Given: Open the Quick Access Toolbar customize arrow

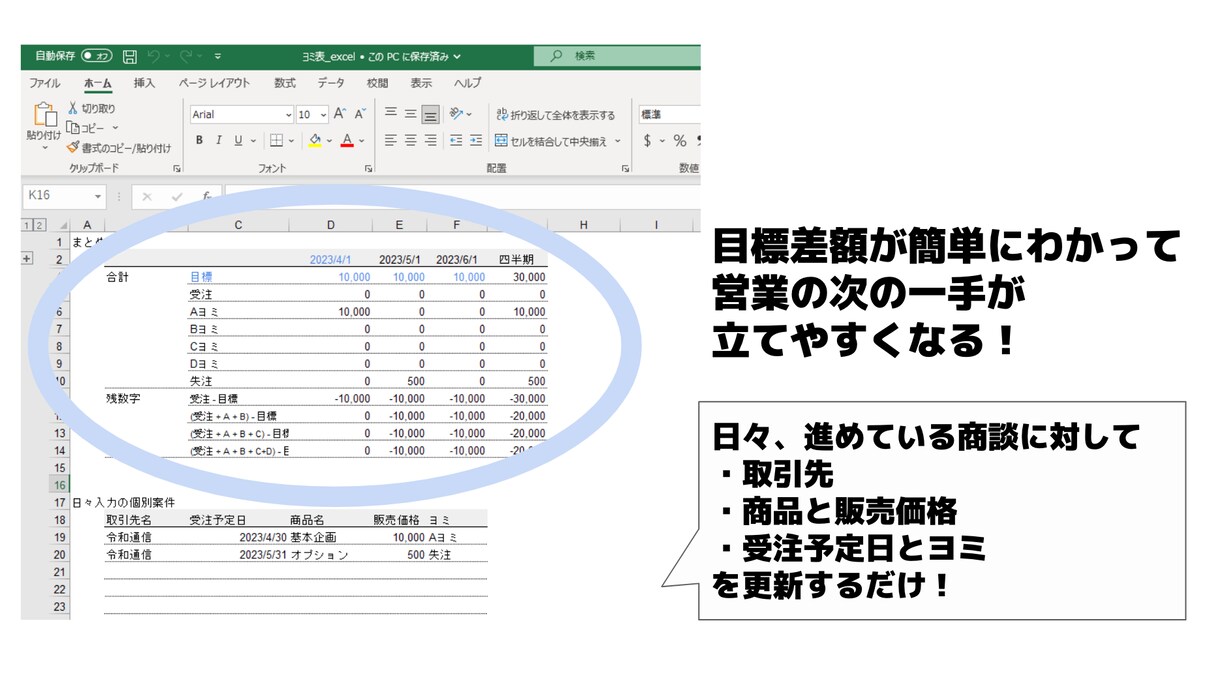Looking at the screenshot, I should point(218,57).
